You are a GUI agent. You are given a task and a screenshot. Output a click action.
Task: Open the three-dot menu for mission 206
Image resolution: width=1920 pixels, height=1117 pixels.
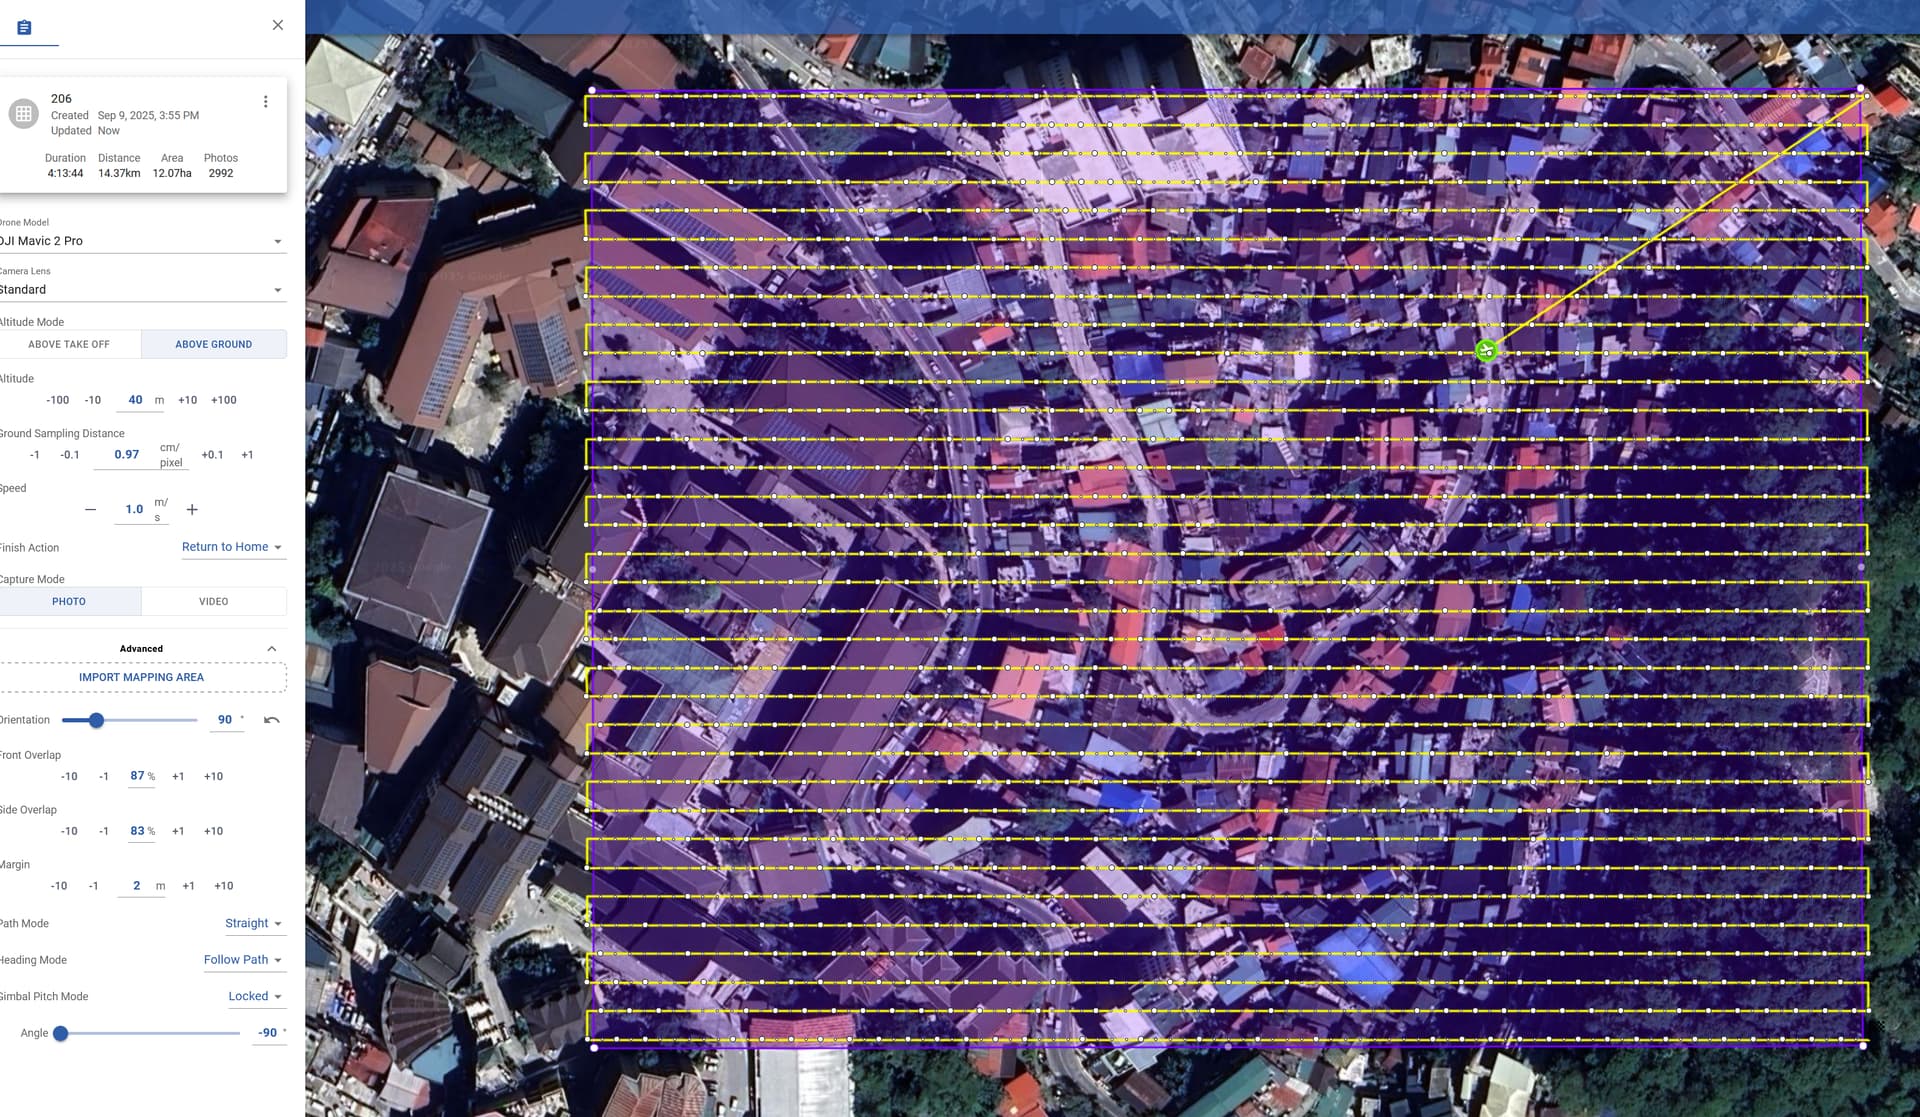point(265,102)
